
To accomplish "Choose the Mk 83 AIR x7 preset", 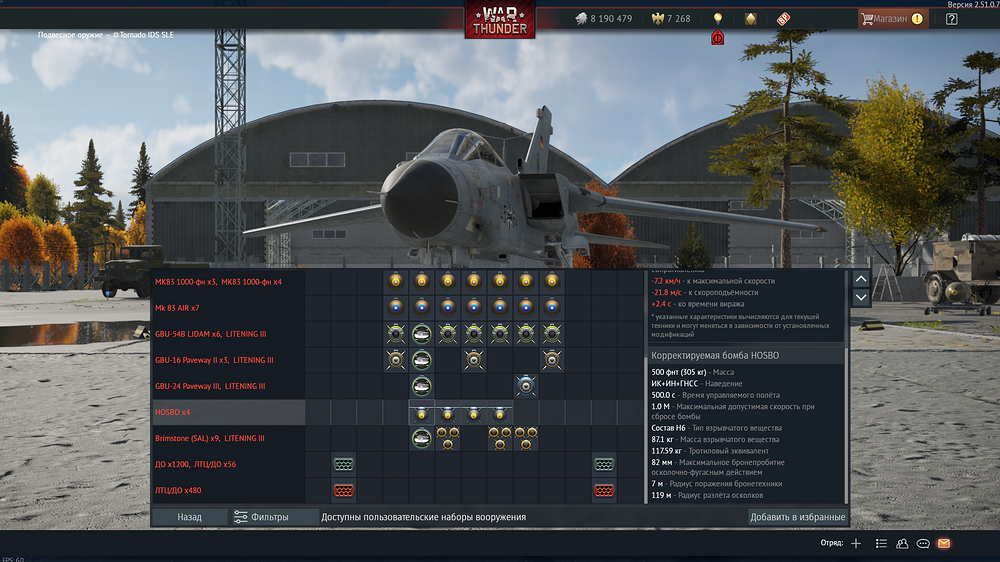I will [228, 307].
